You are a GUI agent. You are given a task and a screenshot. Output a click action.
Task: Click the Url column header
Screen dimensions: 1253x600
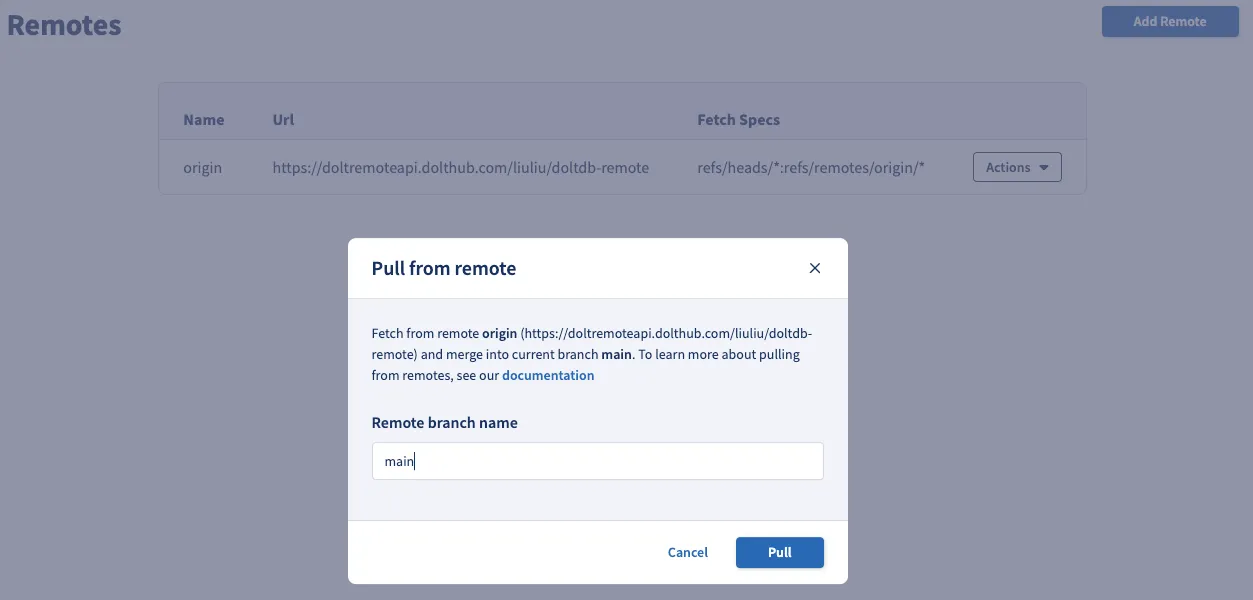tap(282, 119)
